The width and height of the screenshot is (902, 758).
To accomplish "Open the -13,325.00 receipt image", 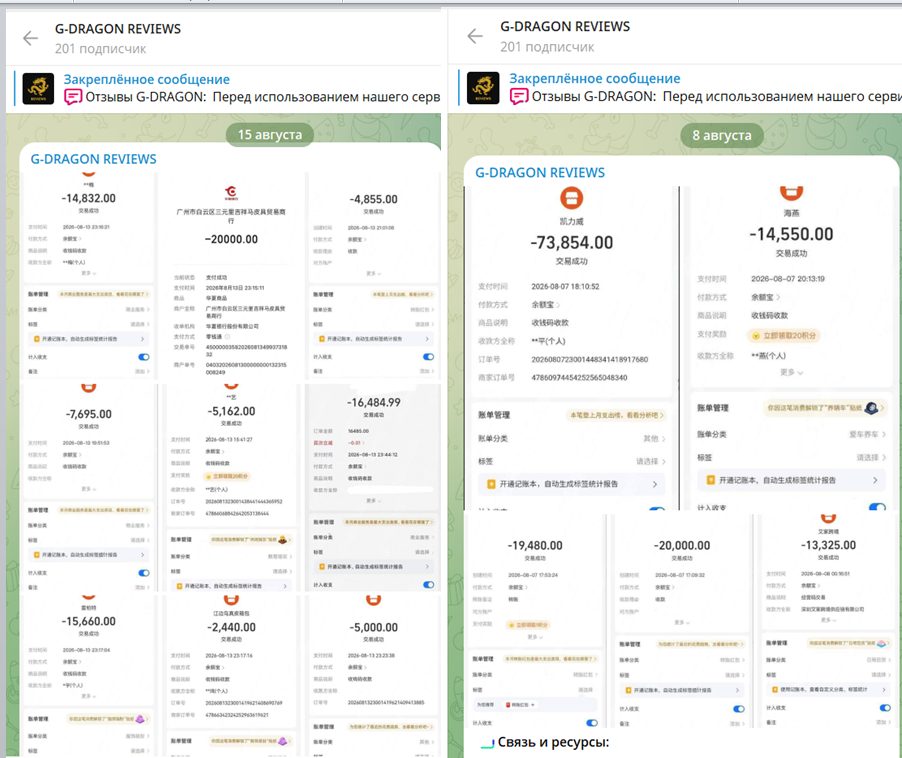I will click(x=828, y=621).
